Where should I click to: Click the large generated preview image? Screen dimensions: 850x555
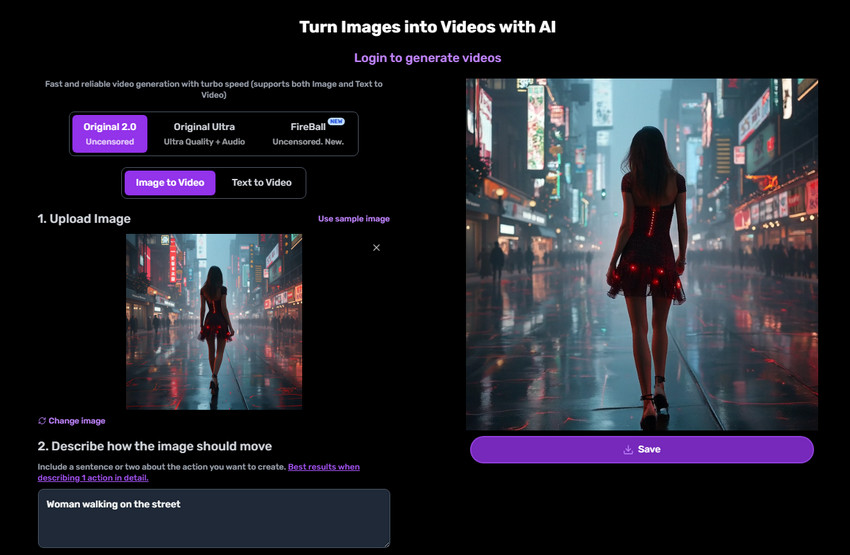642,254
